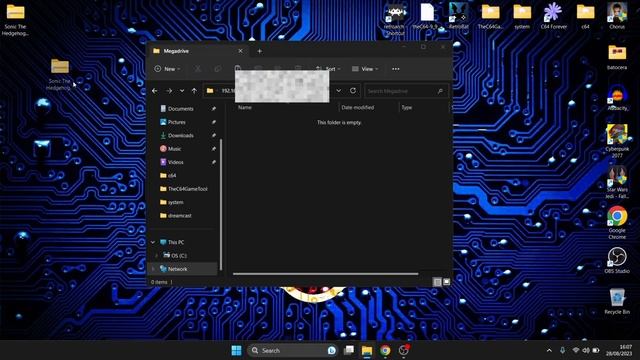This screenshot has height=360, width=640.
Task: Open the New dropdown in Explorer toolbar
Action: [x=167, y=69]
